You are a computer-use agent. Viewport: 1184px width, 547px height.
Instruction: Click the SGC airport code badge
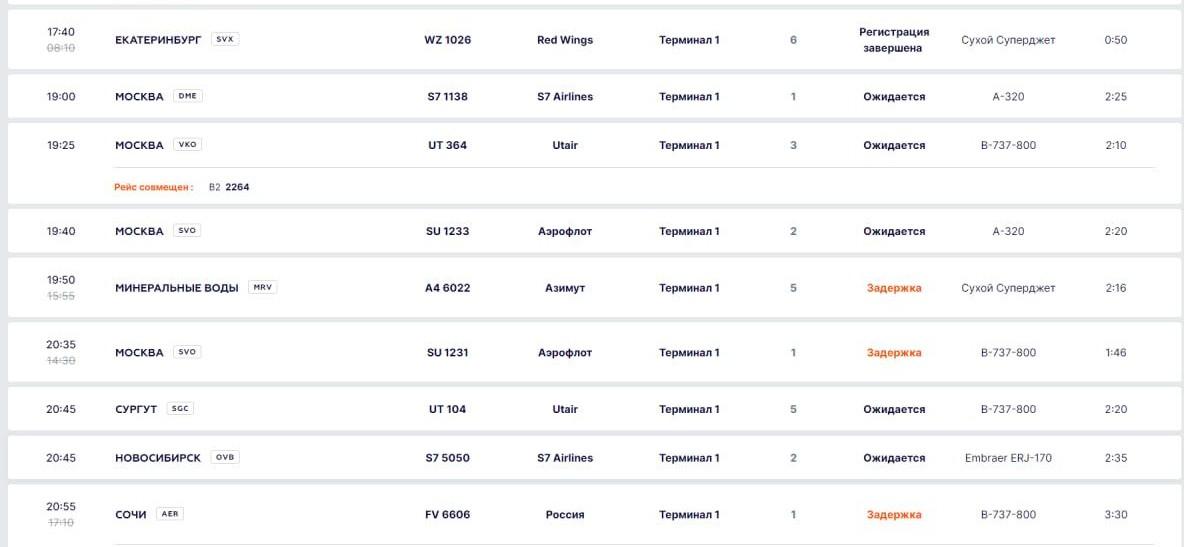(x=180, y=409)
